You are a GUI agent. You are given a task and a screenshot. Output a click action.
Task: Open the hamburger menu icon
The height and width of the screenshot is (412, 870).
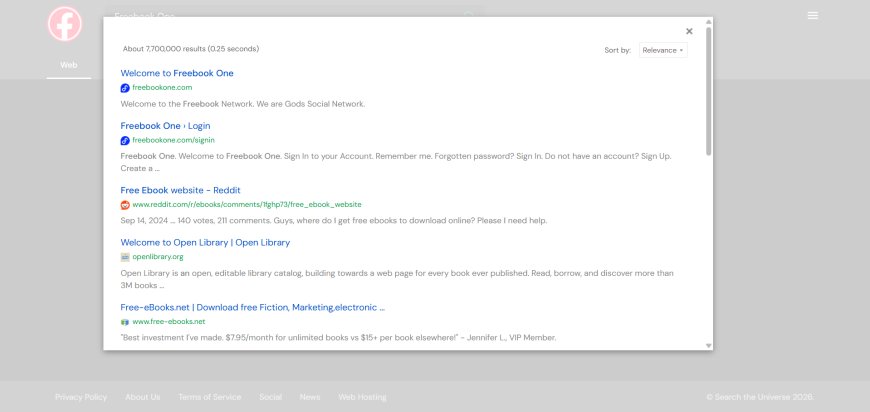[x=812, y=16]
